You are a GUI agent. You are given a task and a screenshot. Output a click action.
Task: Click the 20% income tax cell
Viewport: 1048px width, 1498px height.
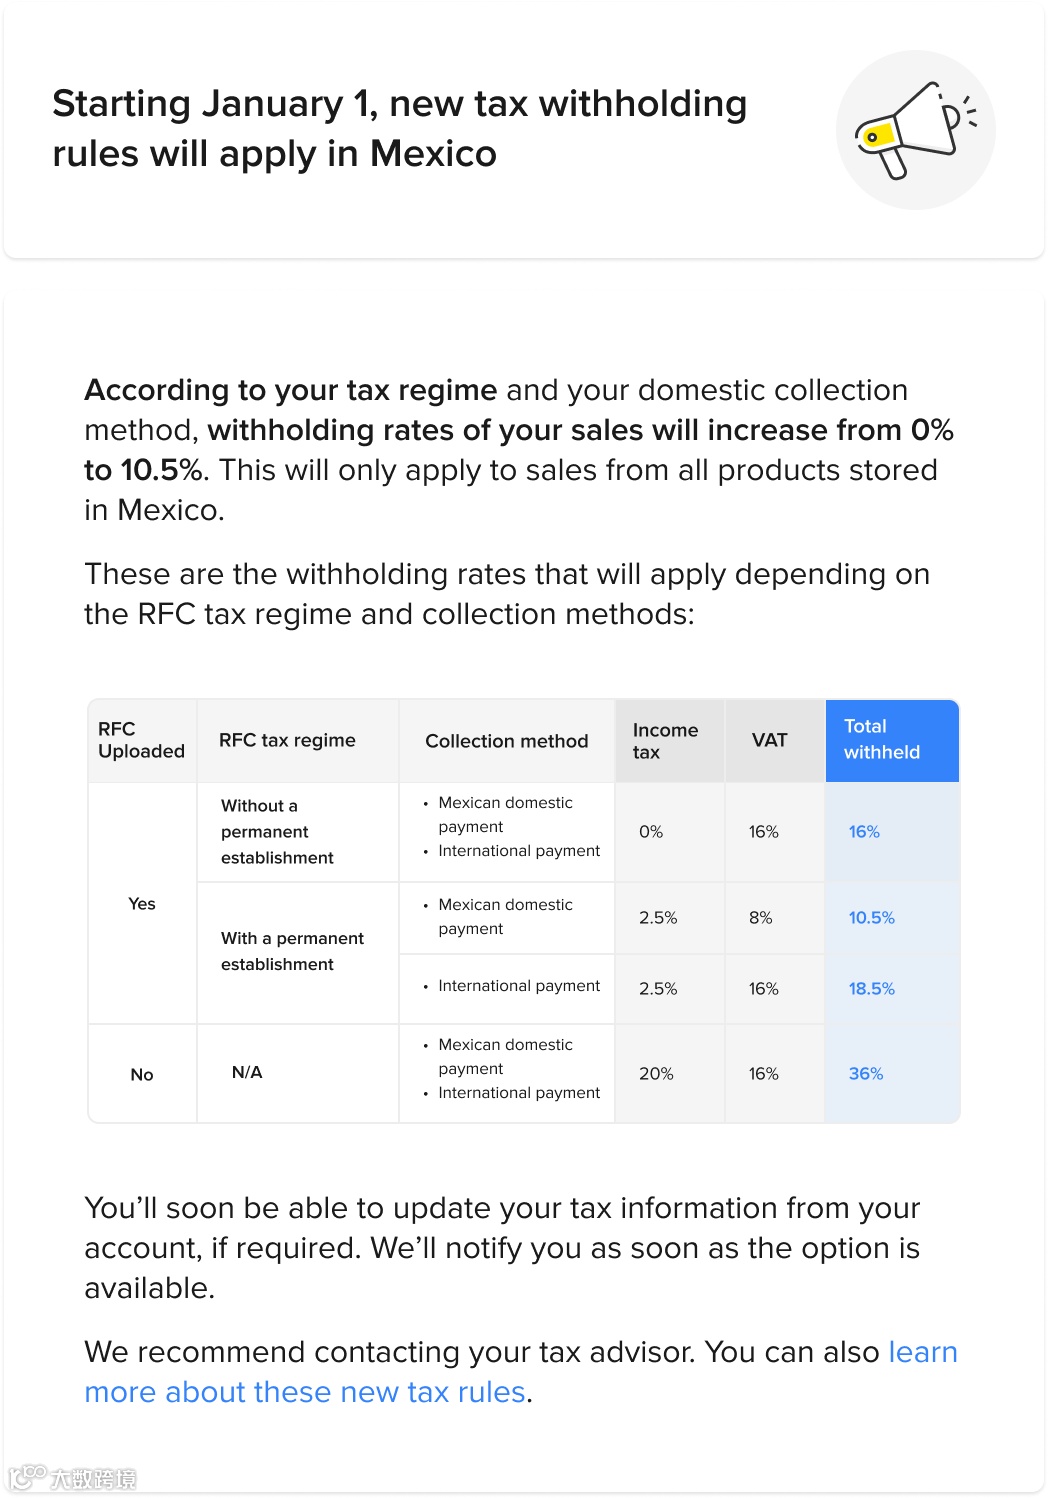(656, 1074)
